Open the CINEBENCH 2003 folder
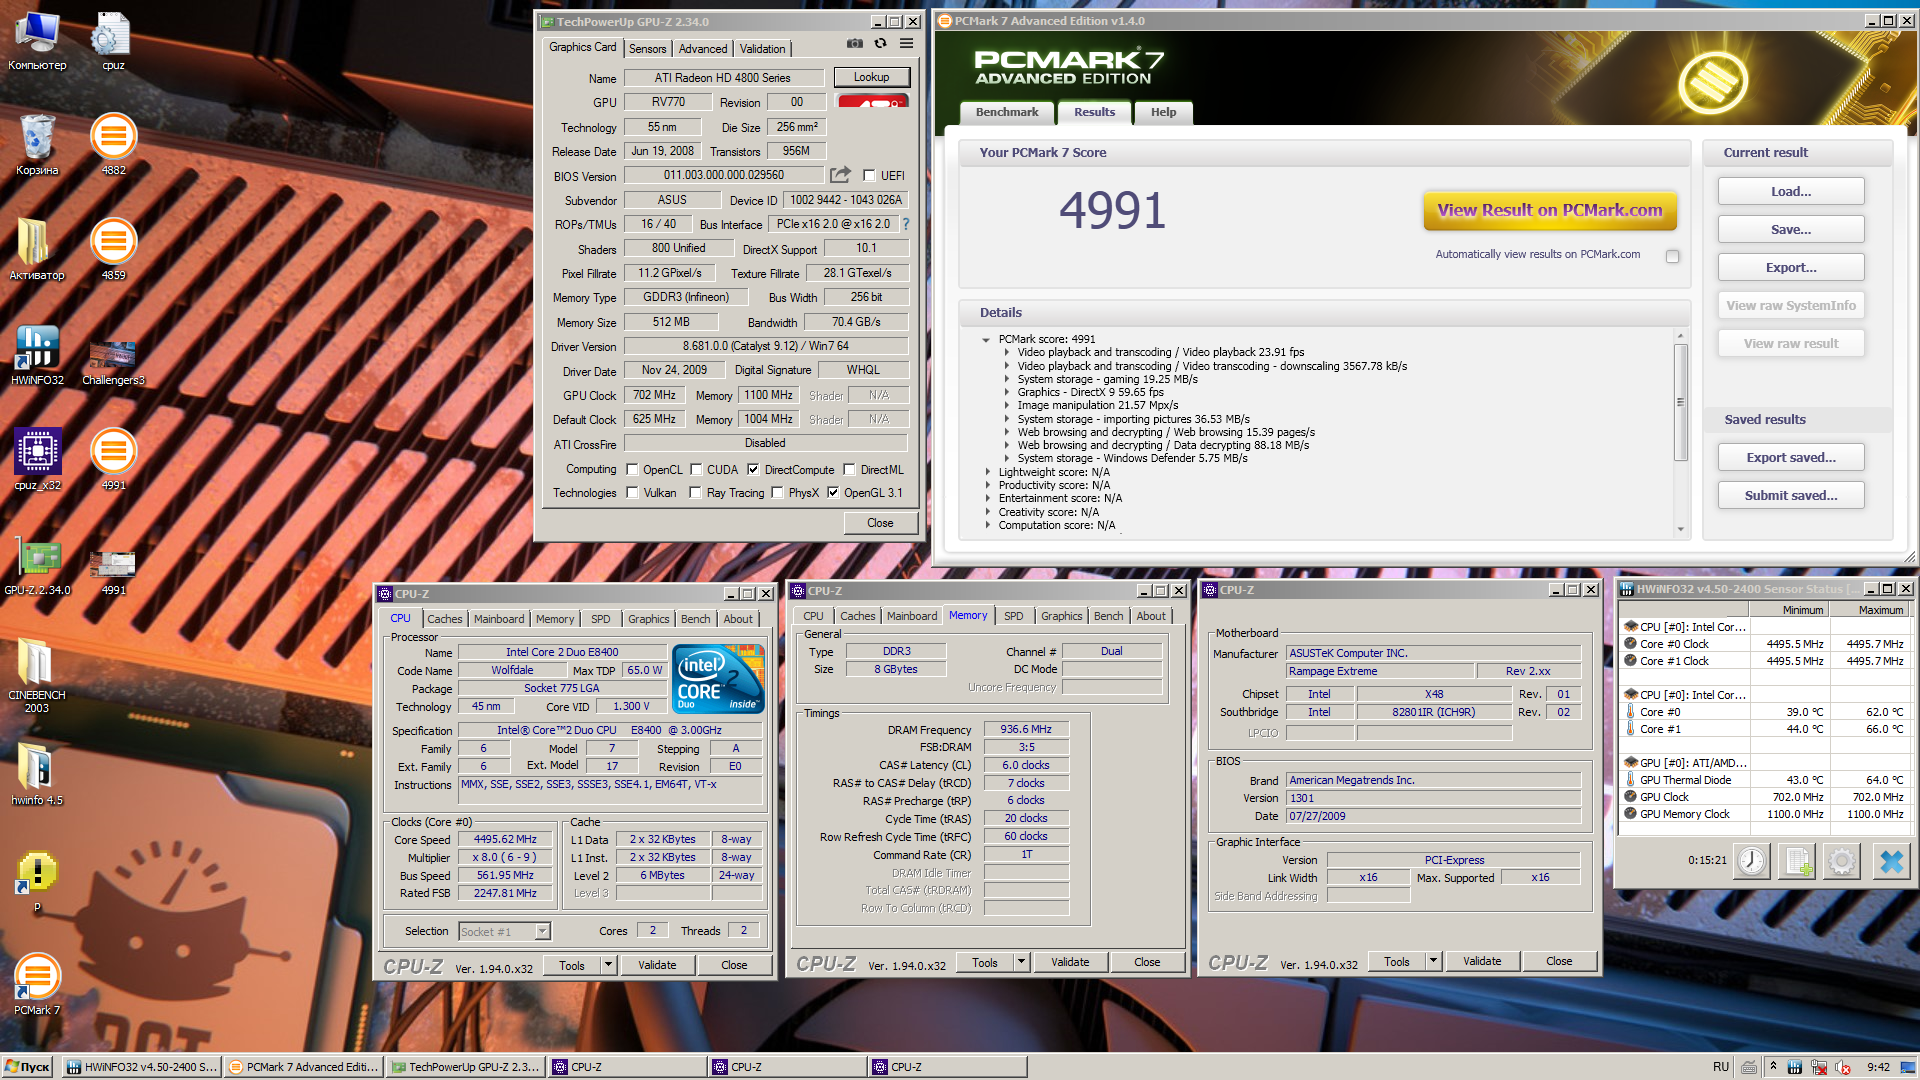This screenshot has height=1080, width=1920. tap(37, 676)
